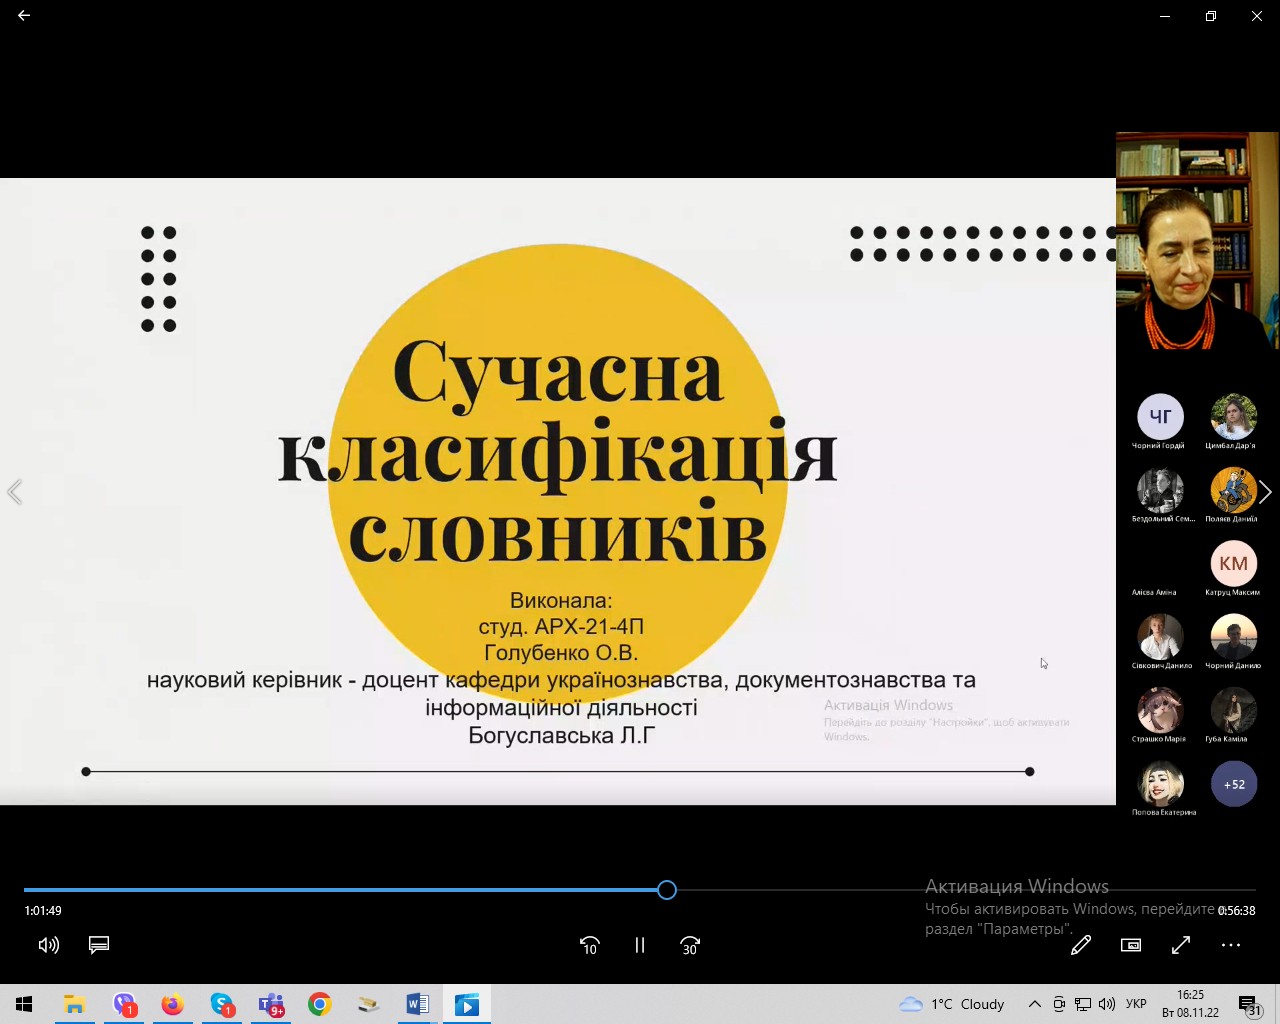
Task: Click the left chevron on the slide
Action: pyautogui.click(x=14, y=492)
